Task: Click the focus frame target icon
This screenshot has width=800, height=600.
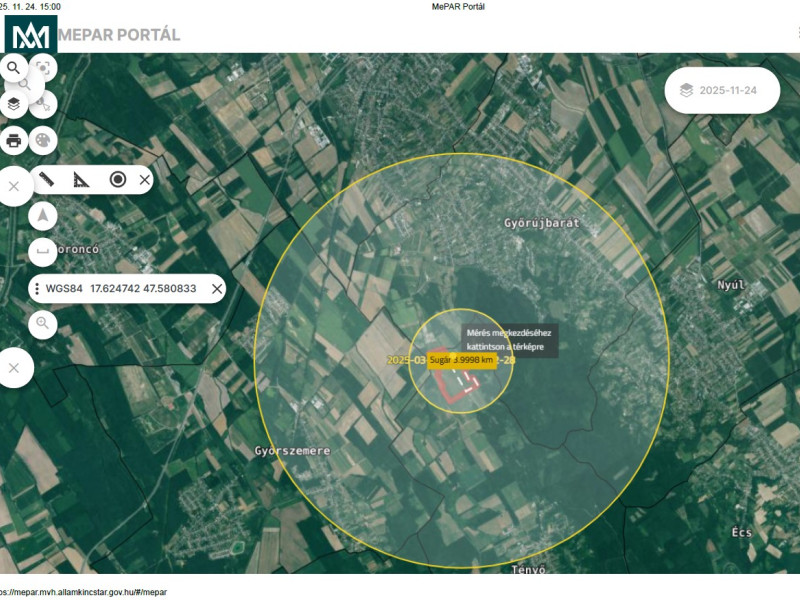Action: pyautogui.click(x=43, y=68)
